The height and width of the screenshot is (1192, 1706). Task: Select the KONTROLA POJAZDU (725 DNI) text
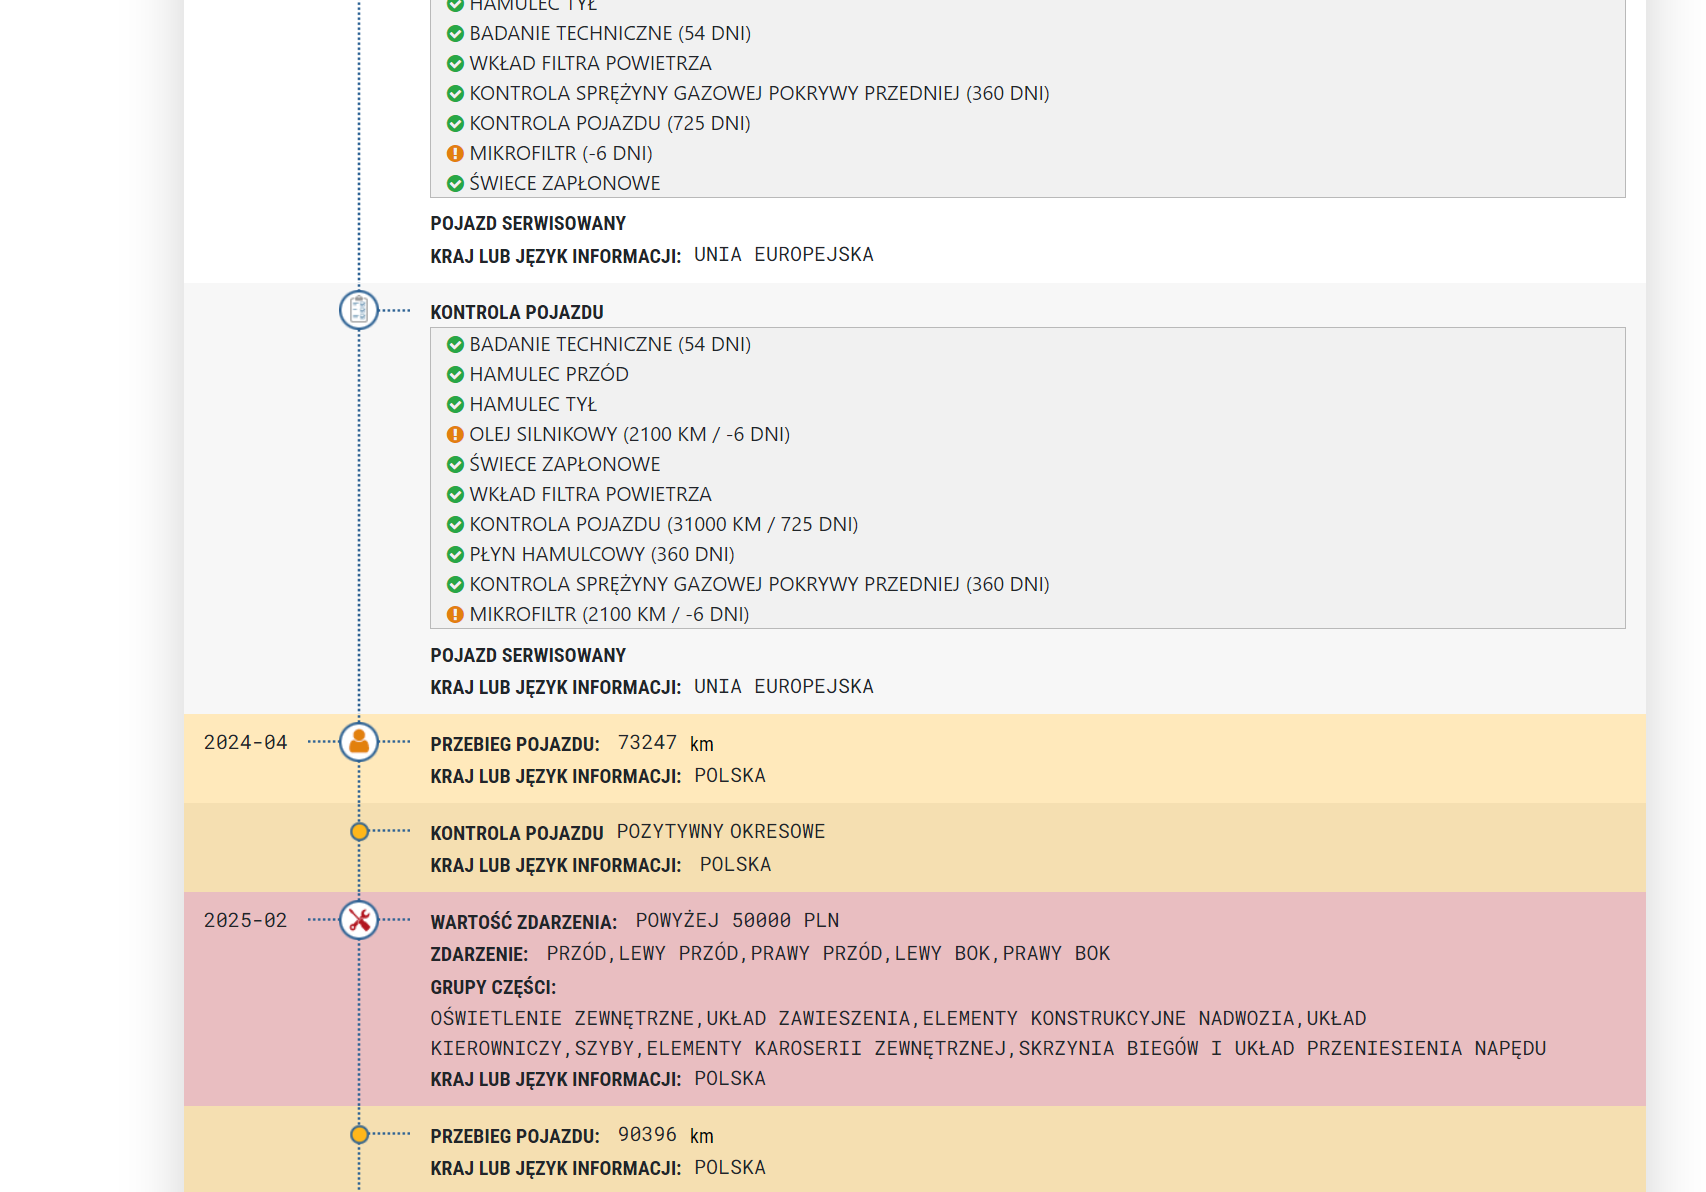(x=610, y=124)
